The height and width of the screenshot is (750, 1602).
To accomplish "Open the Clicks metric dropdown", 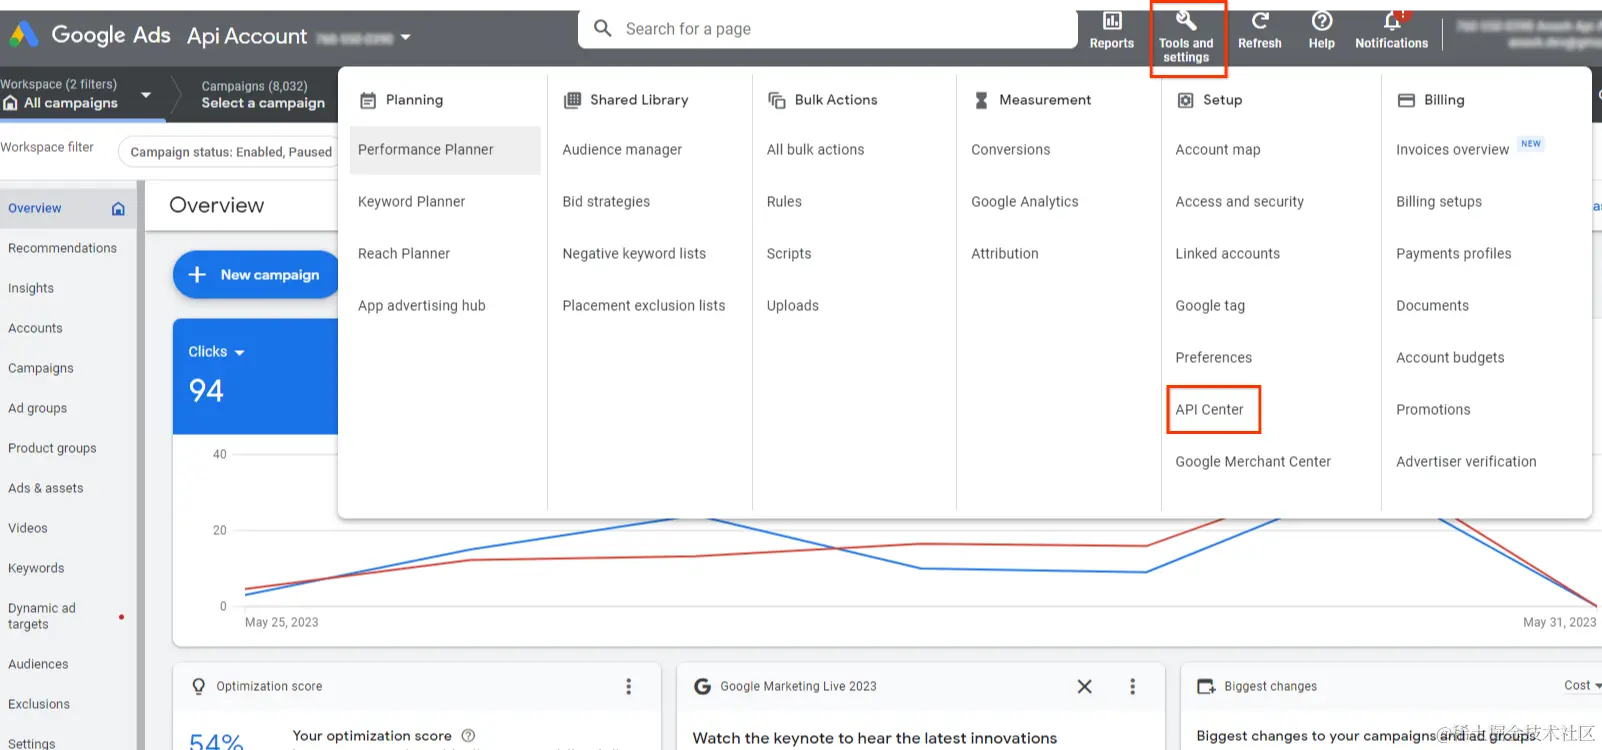I will pos(216,352).
